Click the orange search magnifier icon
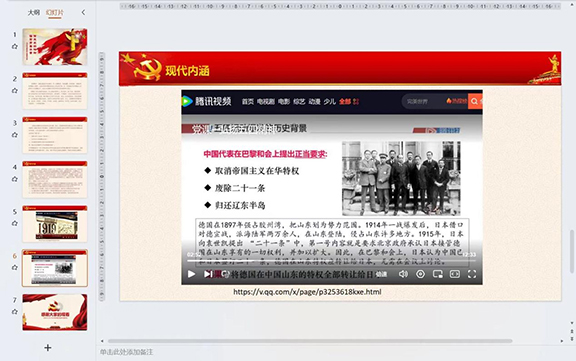Screen dimensions: 576x361 pyautogui.click(x=474, y=101)
